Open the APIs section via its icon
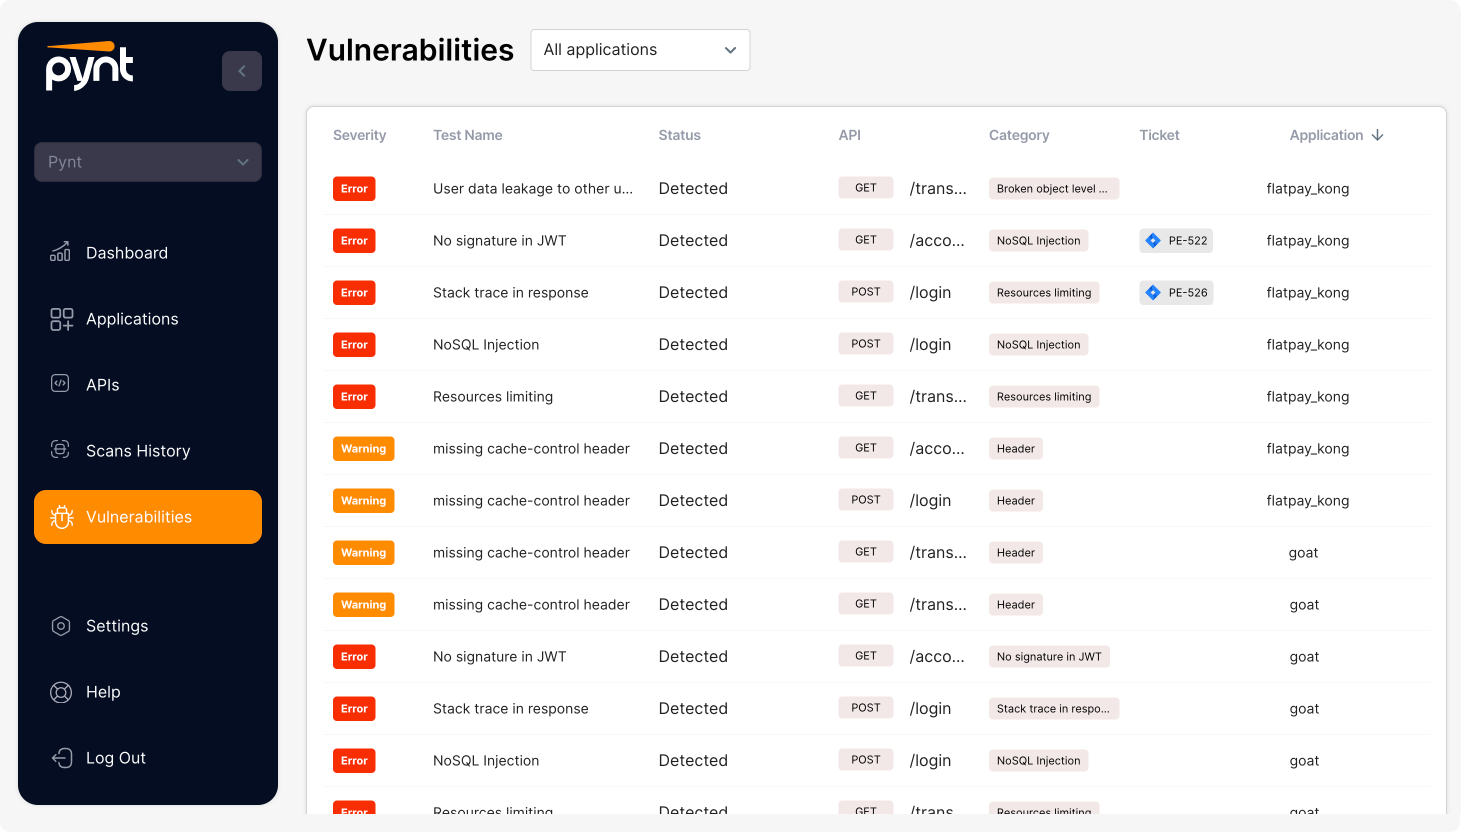The height and width of the screenshot is (832, 1461). pyautogui.click(x=60, y=384)
